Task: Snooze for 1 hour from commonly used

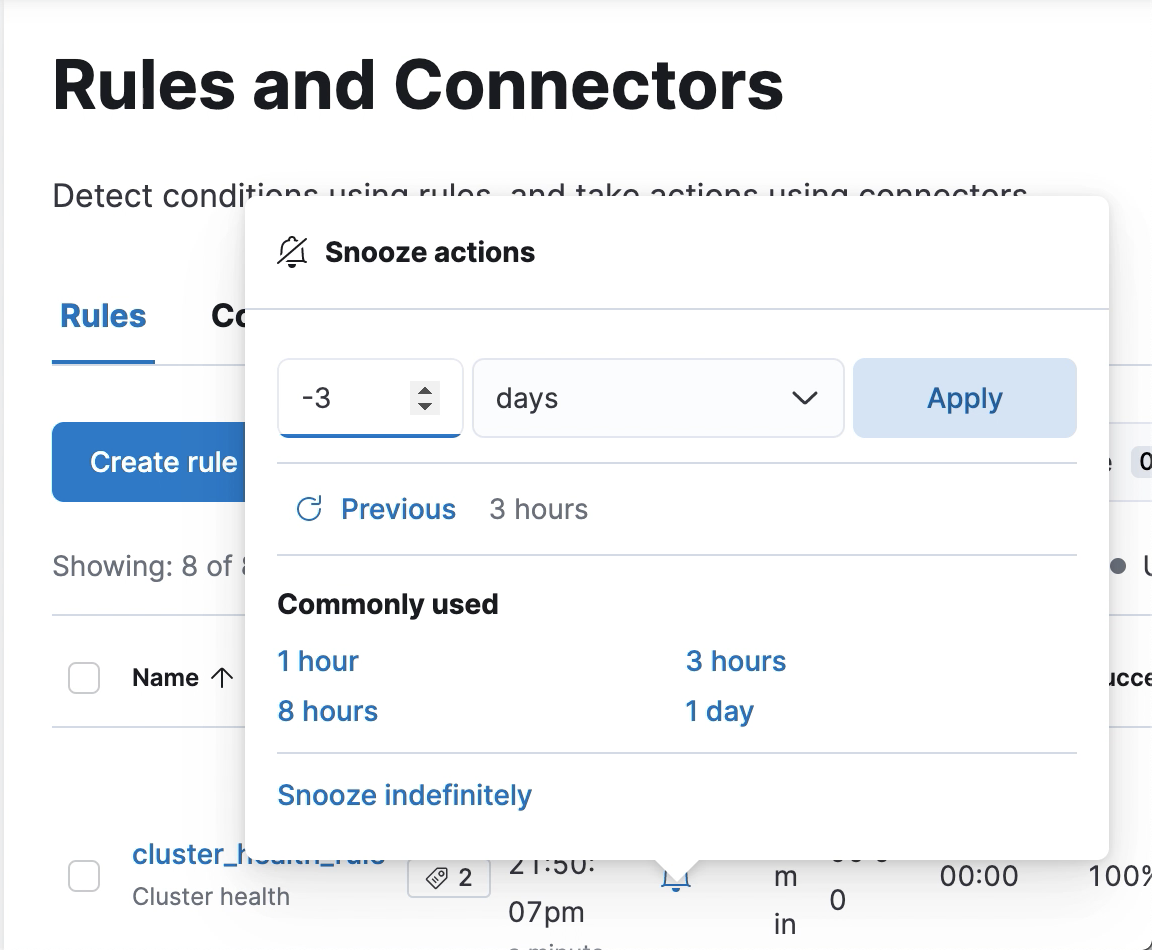Action: coord(317,660)
